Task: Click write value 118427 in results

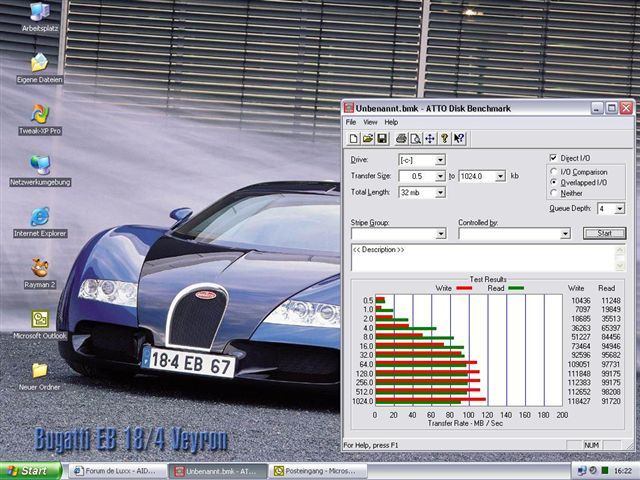Action: [579, 401]
